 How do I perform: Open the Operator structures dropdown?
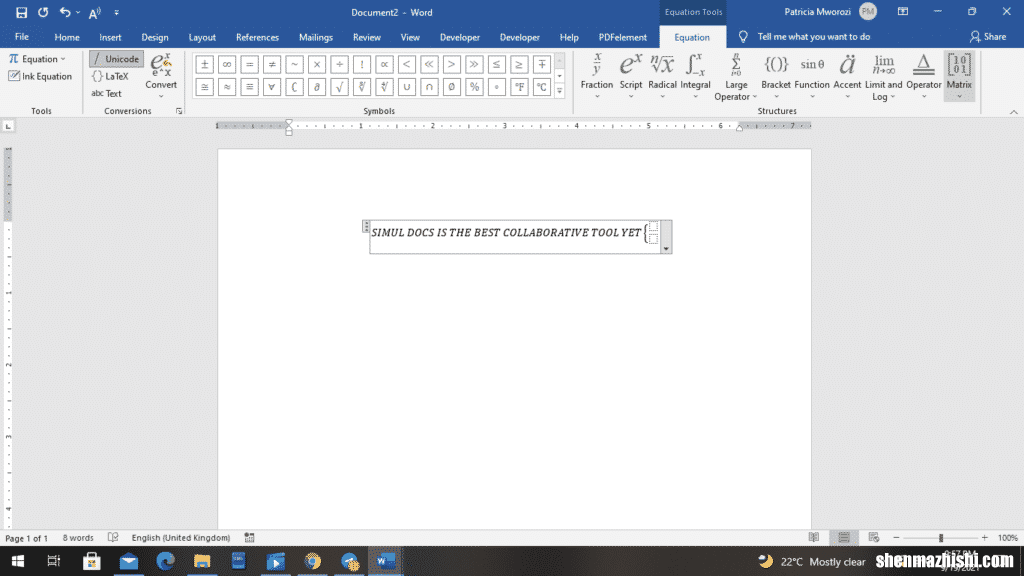[923, 76]
